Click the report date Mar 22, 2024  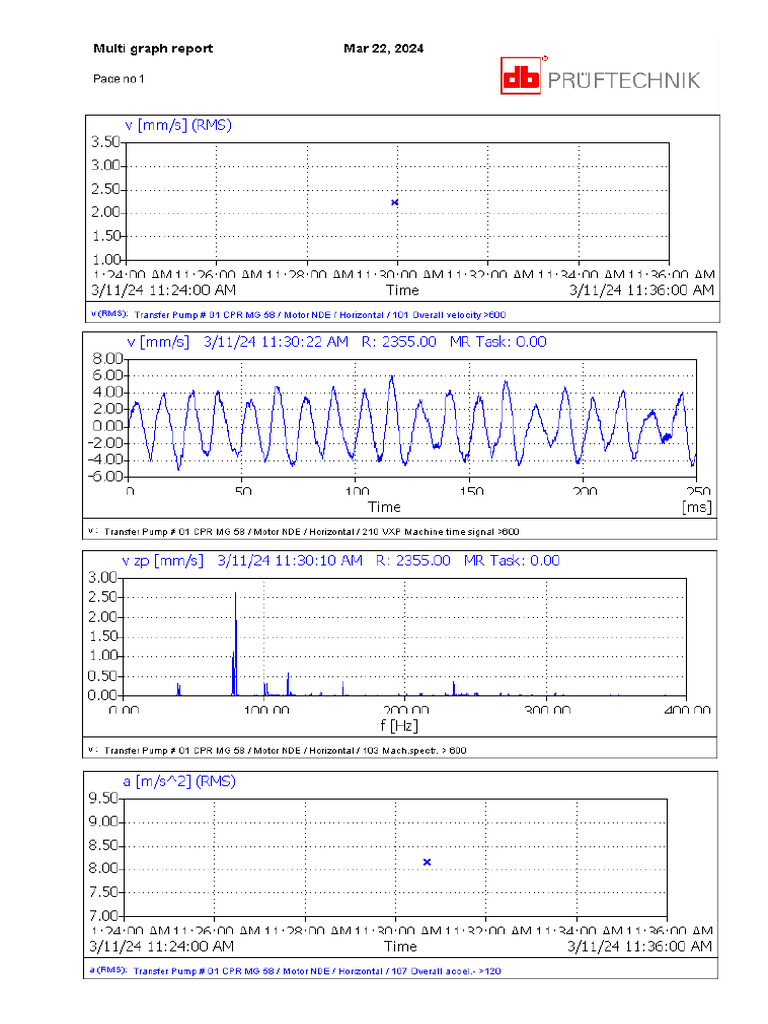(383, 48)
